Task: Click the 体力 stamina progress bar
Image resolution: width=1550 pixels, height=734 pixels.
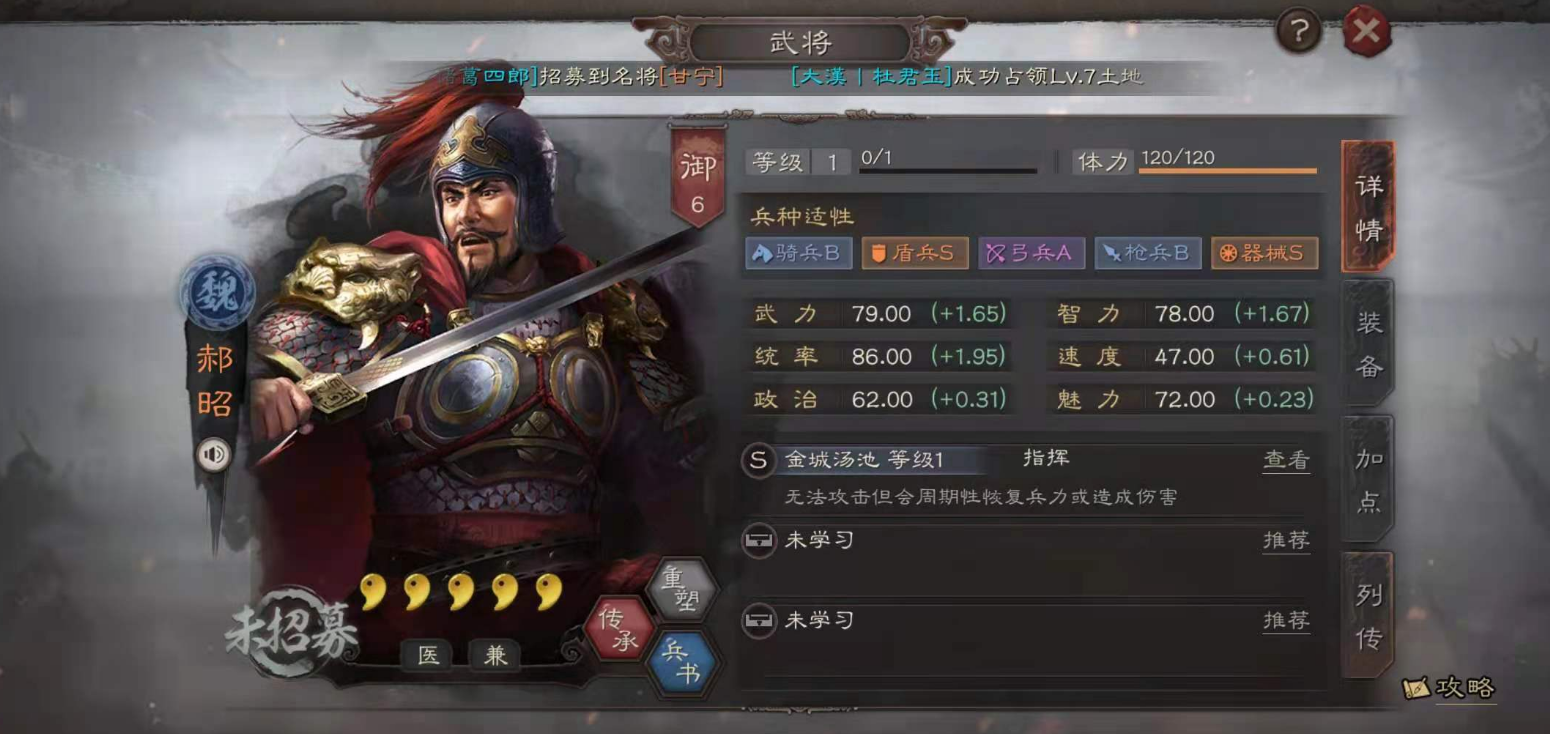Action: point(1228,171)
